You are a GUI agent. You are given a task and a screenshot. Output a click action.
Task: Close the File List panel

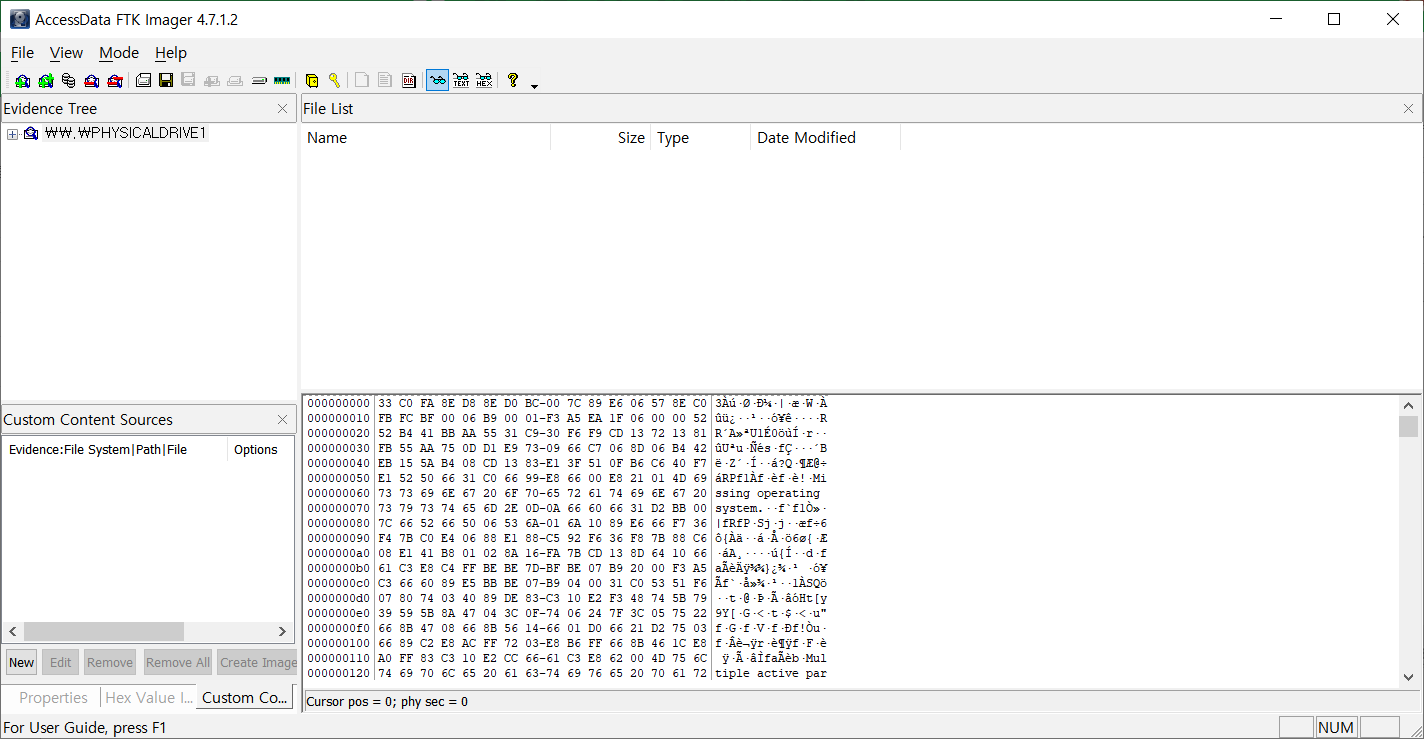(1409, 109)
